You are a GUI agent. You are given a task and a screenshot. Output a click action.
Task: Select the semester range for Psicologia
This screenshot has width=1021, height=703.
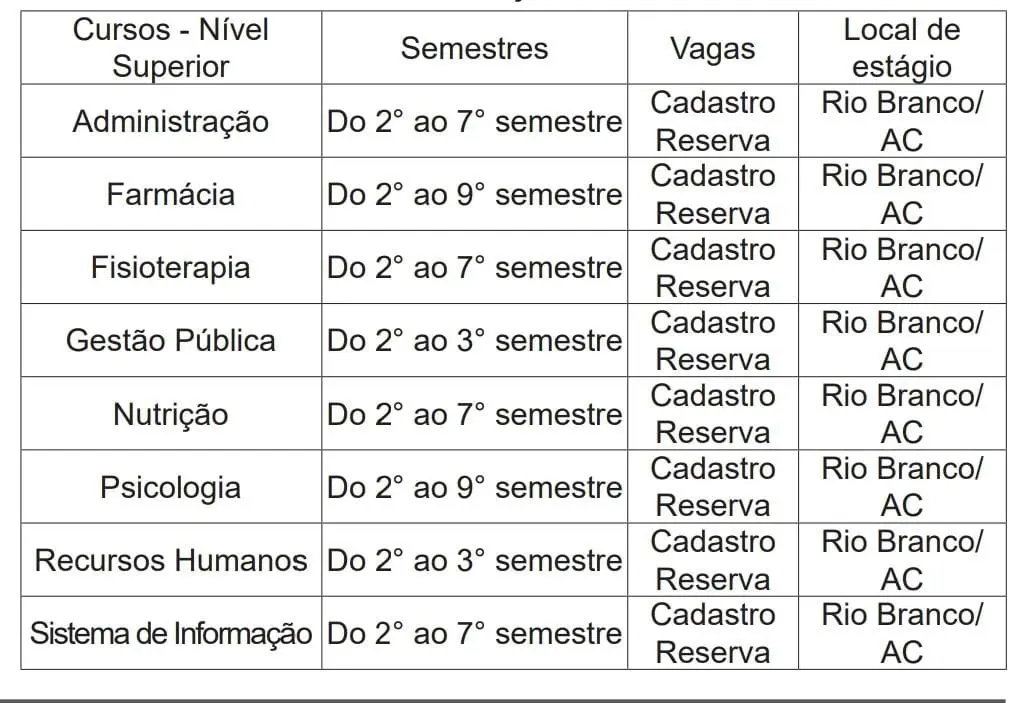coord(474,487)
